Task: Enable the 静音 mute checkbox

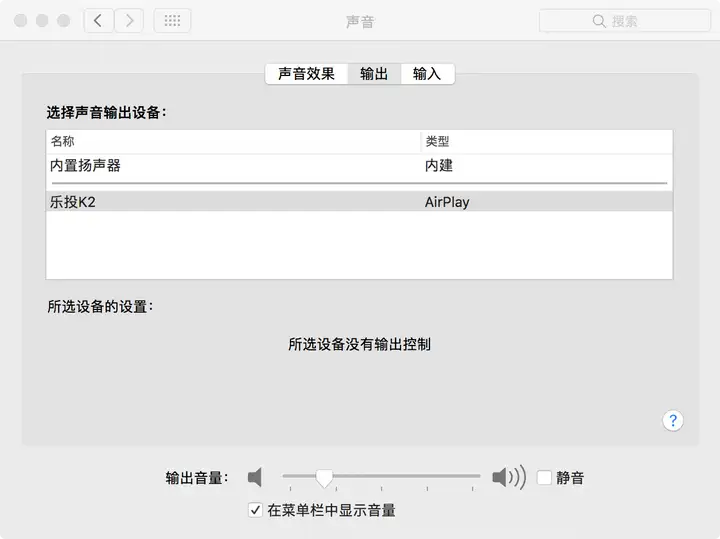Action: pyautogui.click(x=544, y=477)
